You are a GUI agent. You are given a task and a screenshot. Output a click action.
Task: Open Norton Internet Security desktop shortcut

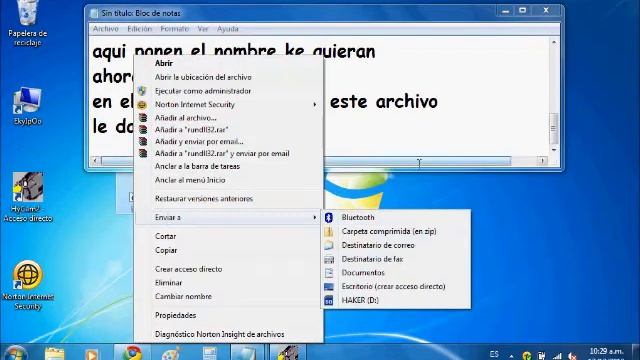pyautogui.click(x=27, y=285)
